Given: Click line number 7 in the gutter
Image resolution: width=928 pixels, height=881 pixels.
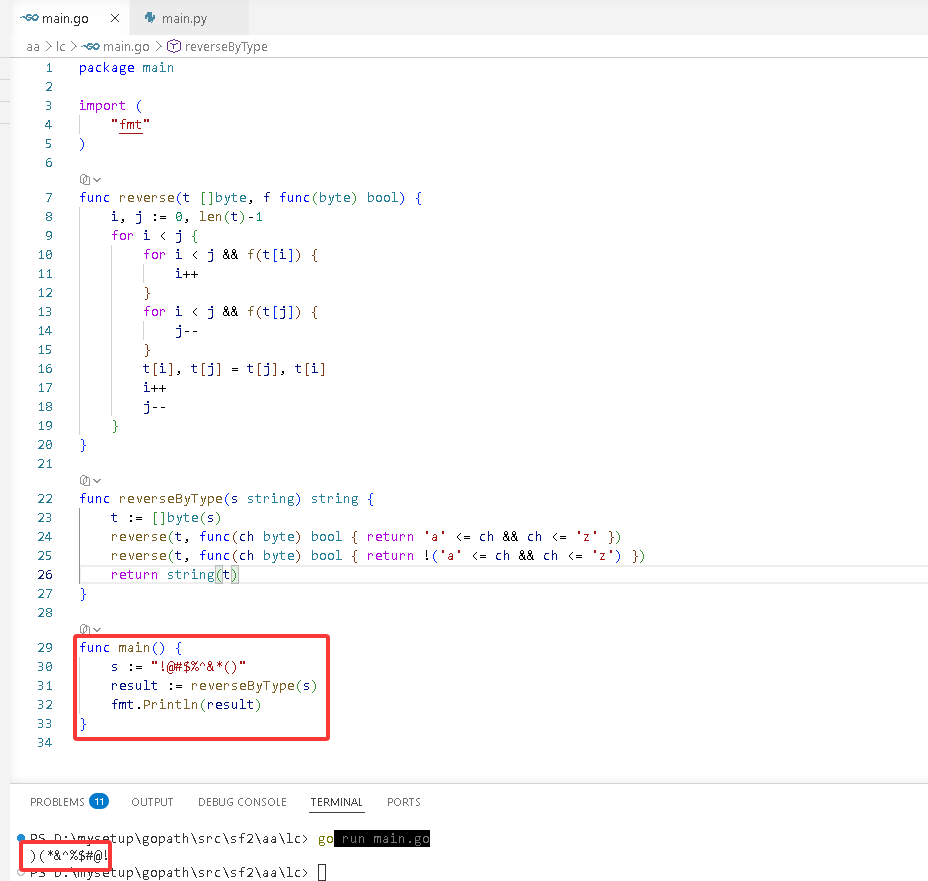Looking at the screenshot, I should tap(49, 198).
